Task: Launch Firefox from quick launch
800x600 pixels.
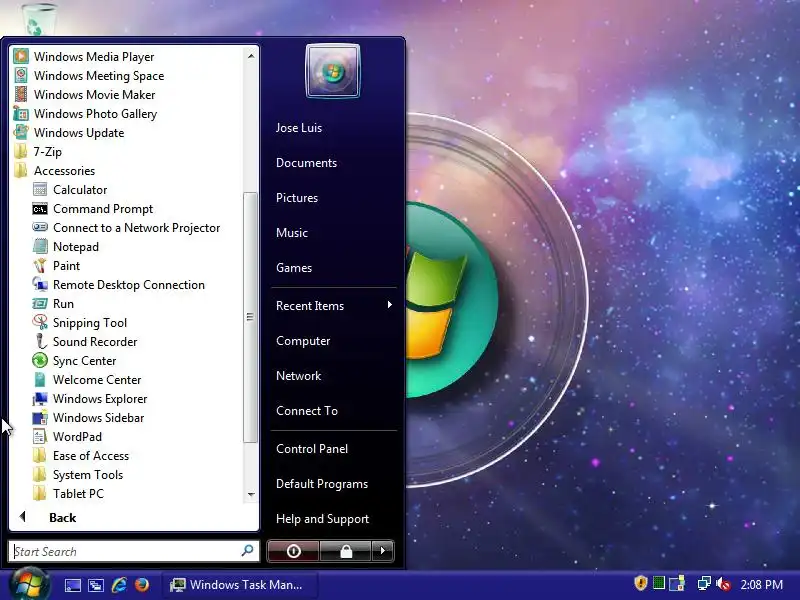Action: [x=142, y=585]
